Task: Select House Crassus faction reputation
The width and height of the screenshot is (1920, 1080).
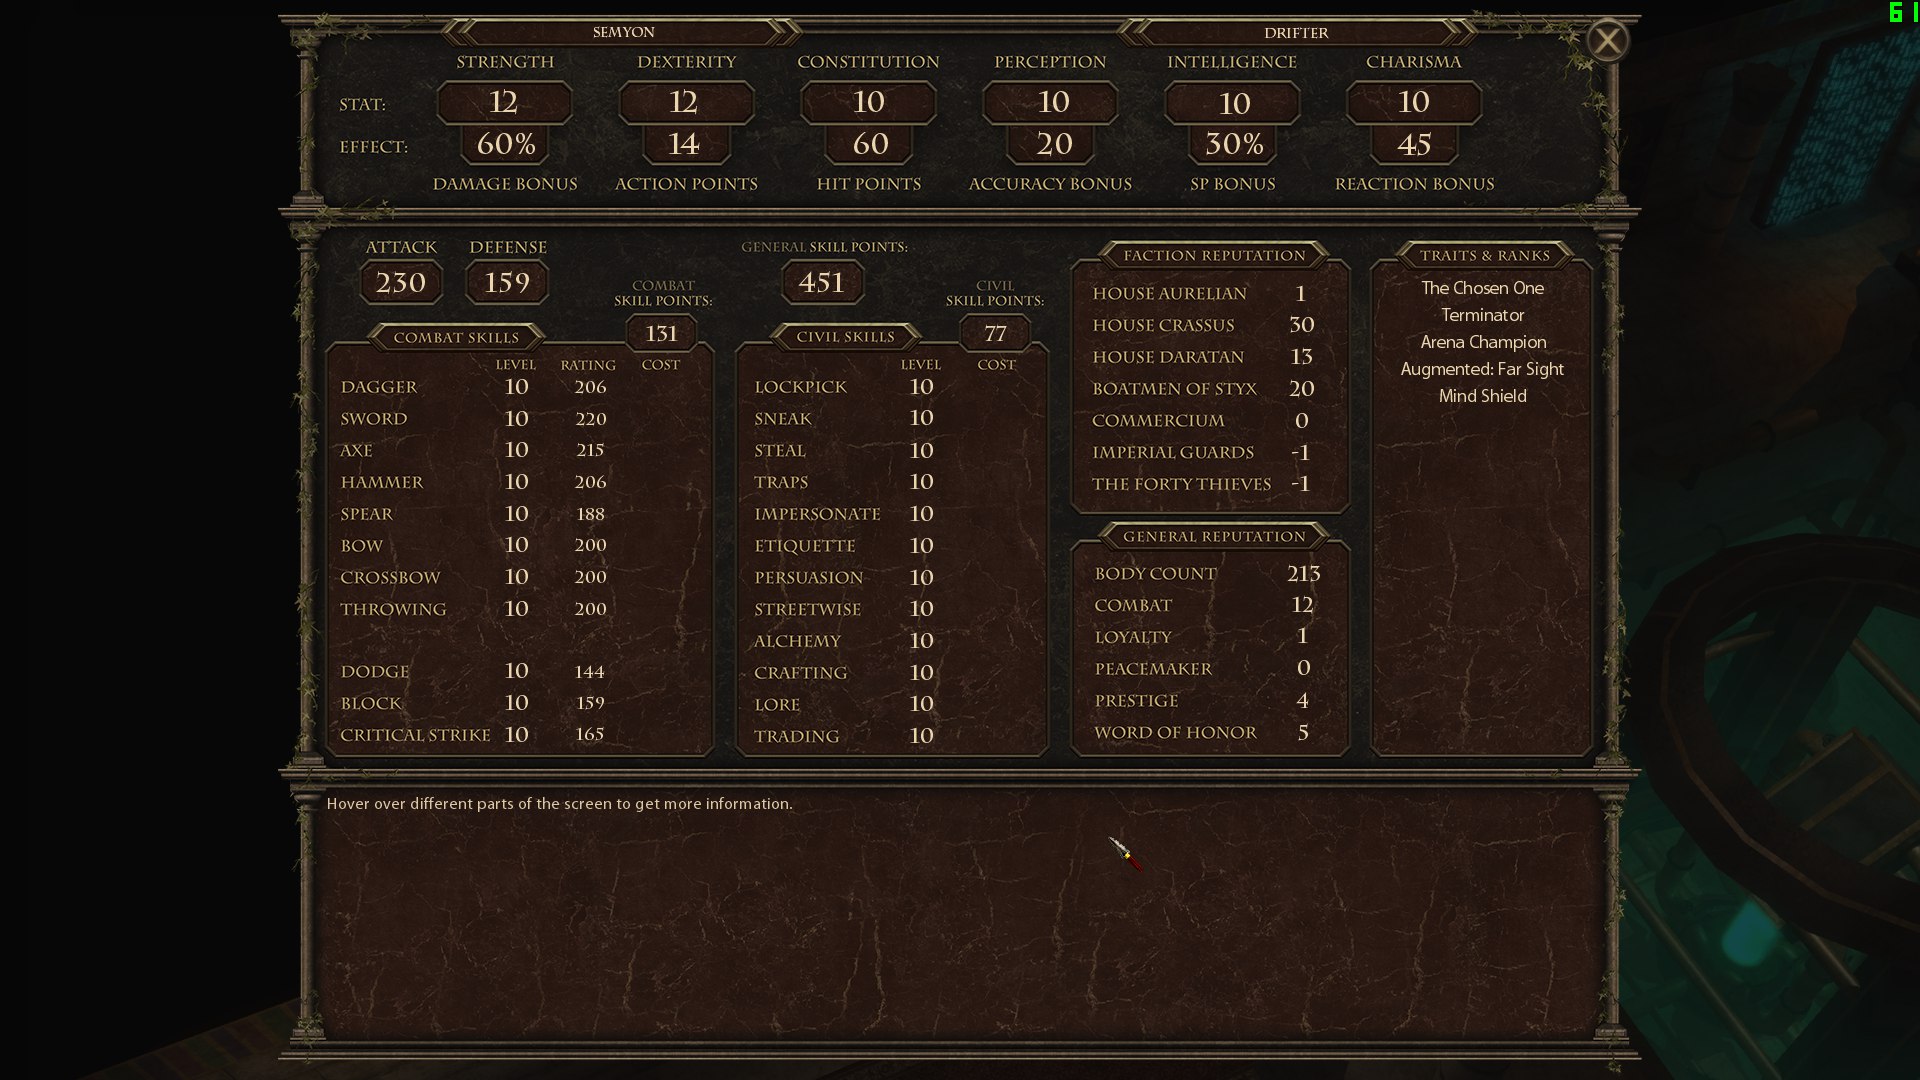Action: click(1163, 325)
